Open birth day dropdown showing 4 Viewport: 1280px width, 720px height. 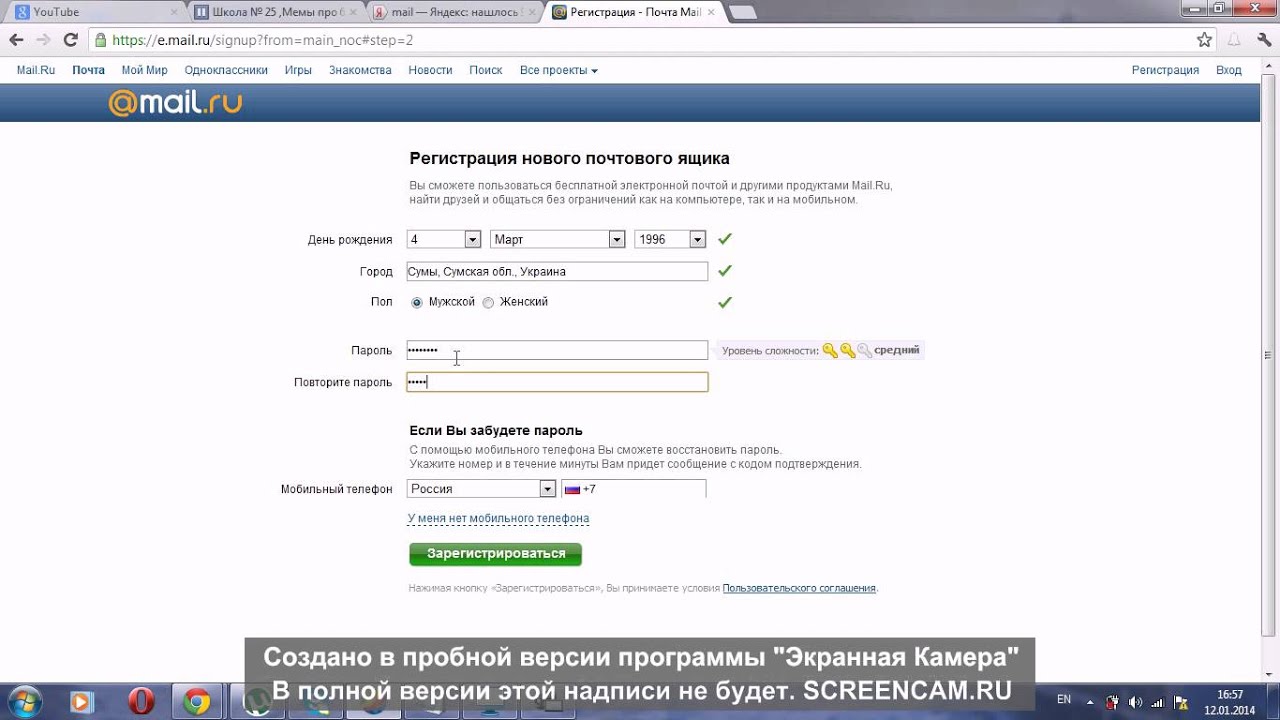click(x=444, y=240)
